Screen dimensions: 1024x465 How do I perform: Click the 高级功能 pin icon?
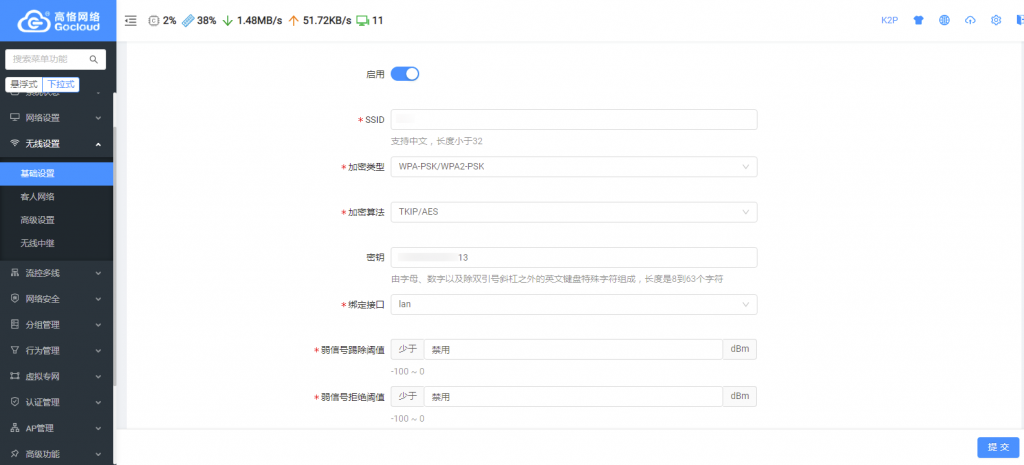pyautogui.click(x=14, y=454)
